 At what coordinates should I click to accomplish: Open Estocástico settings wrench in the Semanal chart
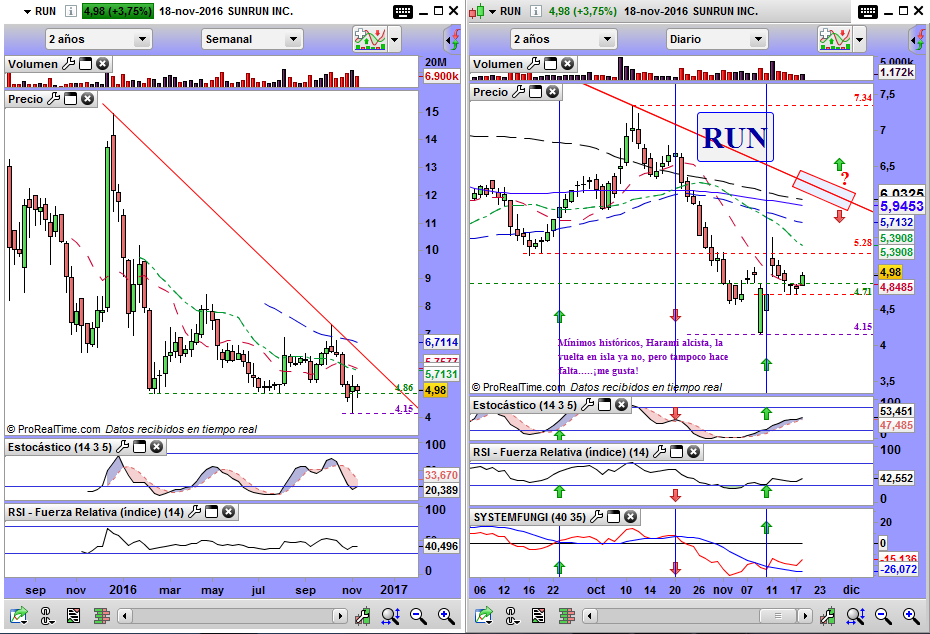(x=123, y=447)
